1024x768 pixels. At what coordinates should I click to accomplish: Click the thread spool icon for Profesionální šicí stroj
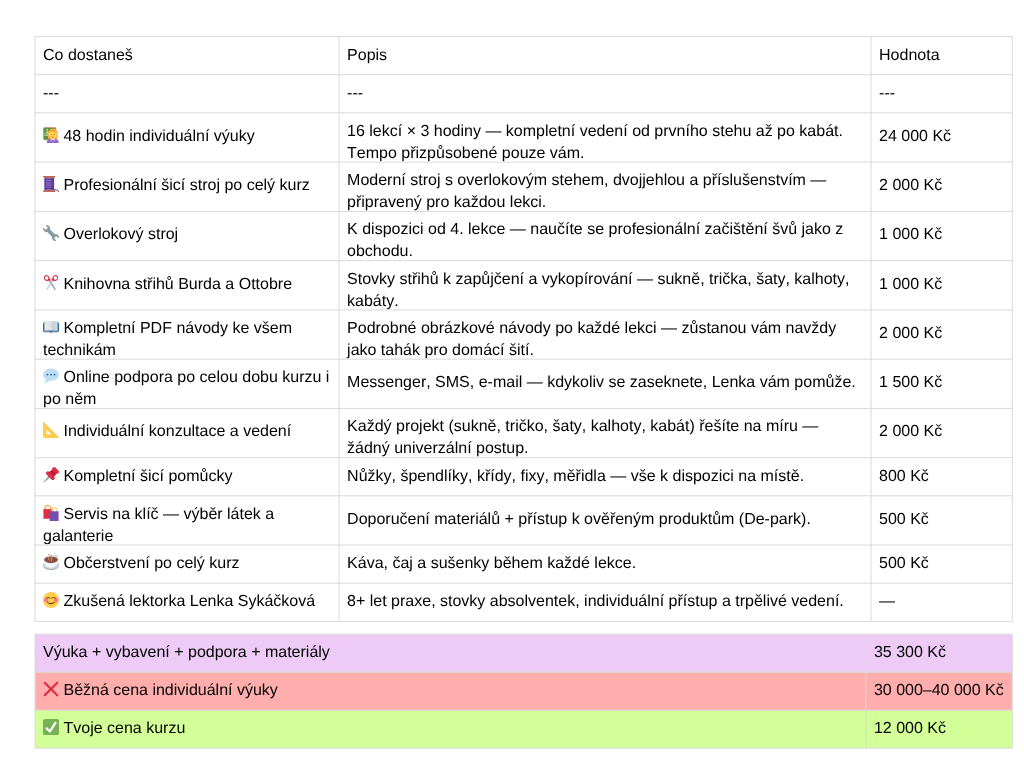coord(51,185)
